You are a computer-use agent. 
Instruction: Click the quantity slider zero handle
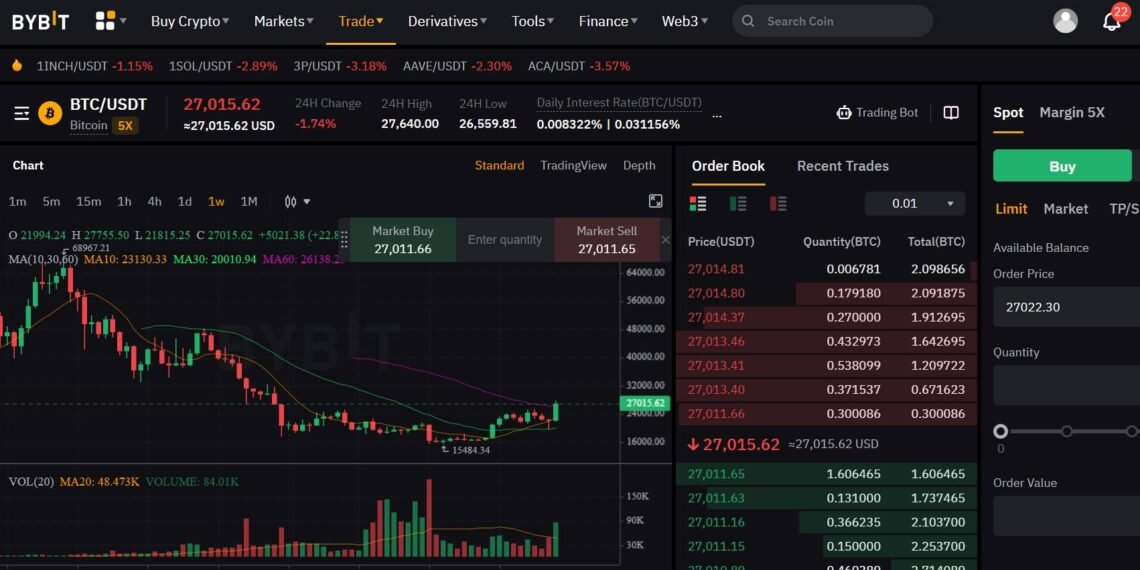[x=1001, y=431]
